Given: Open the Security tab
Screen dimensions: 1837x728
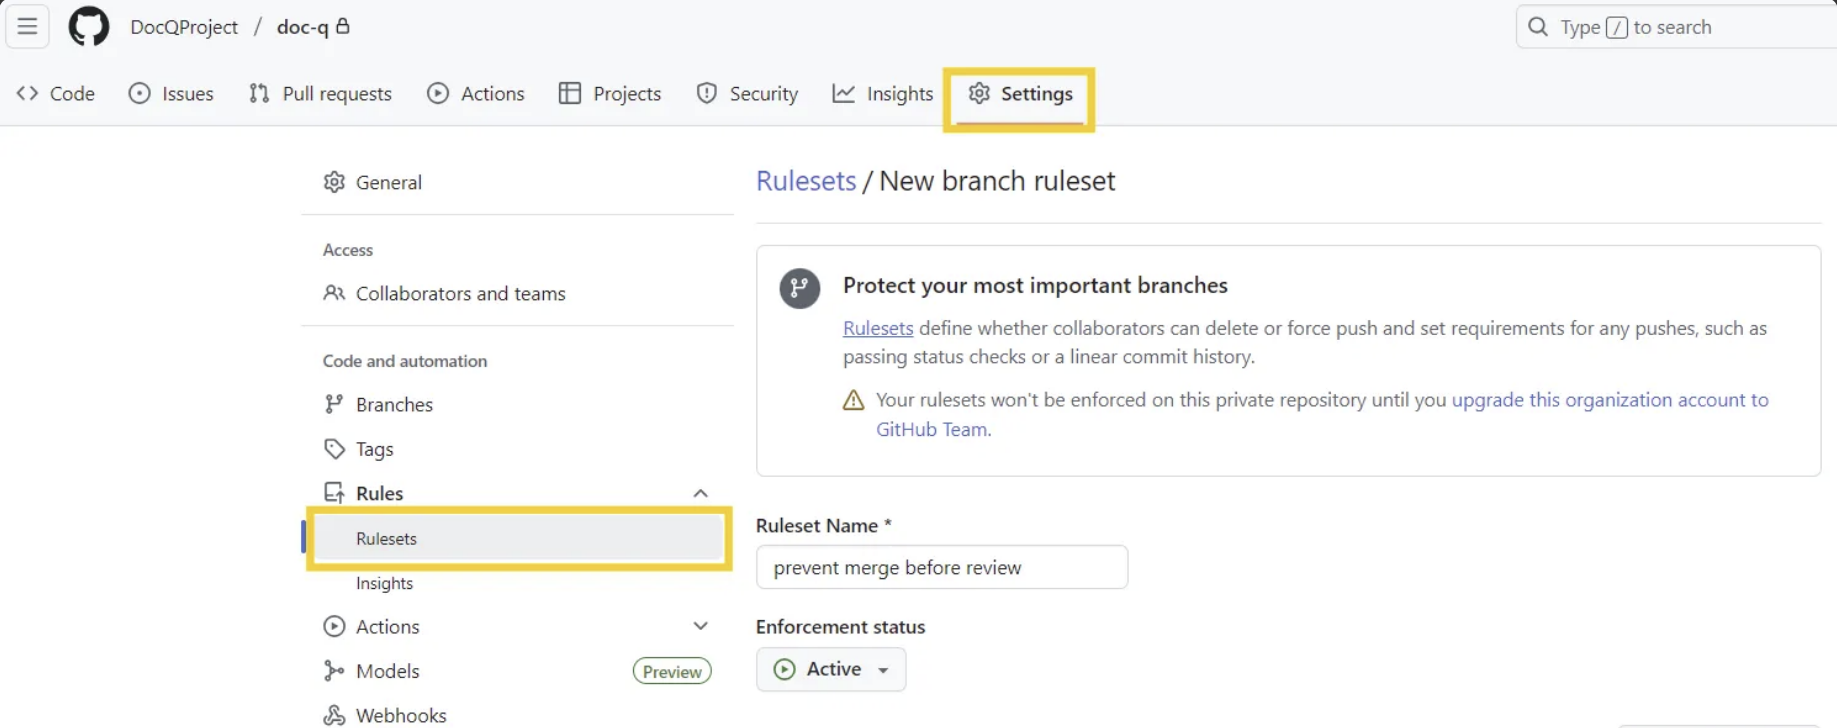Looking at the screenshot, I should pyautogui.click(x=747, y=94).
